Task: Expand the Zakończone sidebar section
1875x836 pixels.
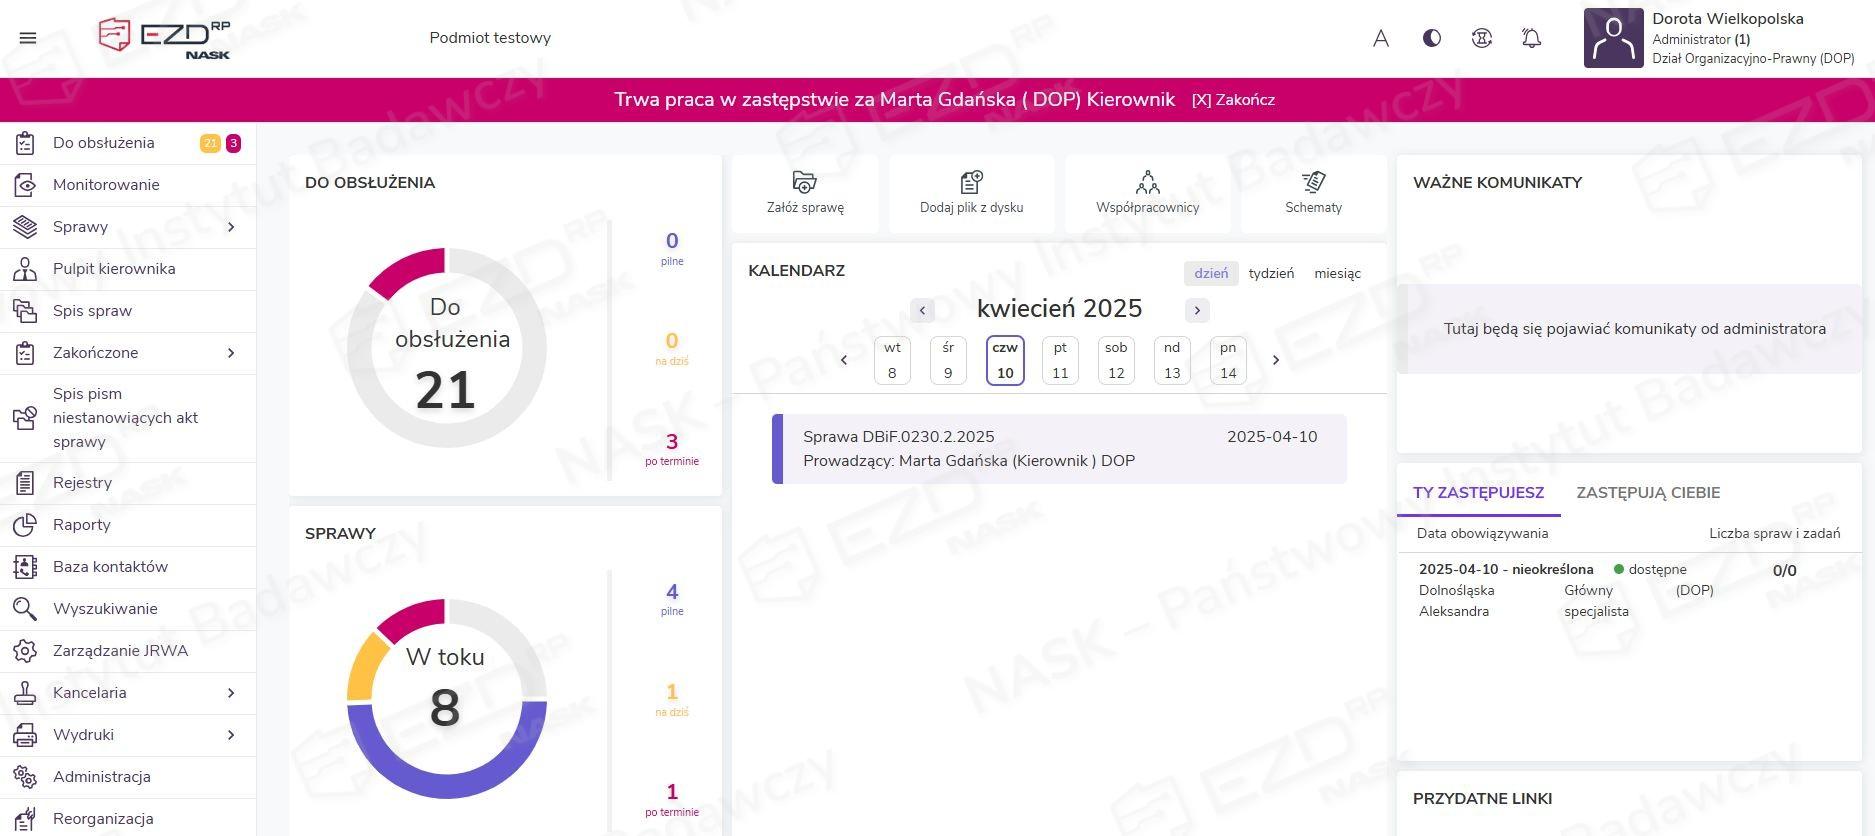Action: click(x=231, y=353)
